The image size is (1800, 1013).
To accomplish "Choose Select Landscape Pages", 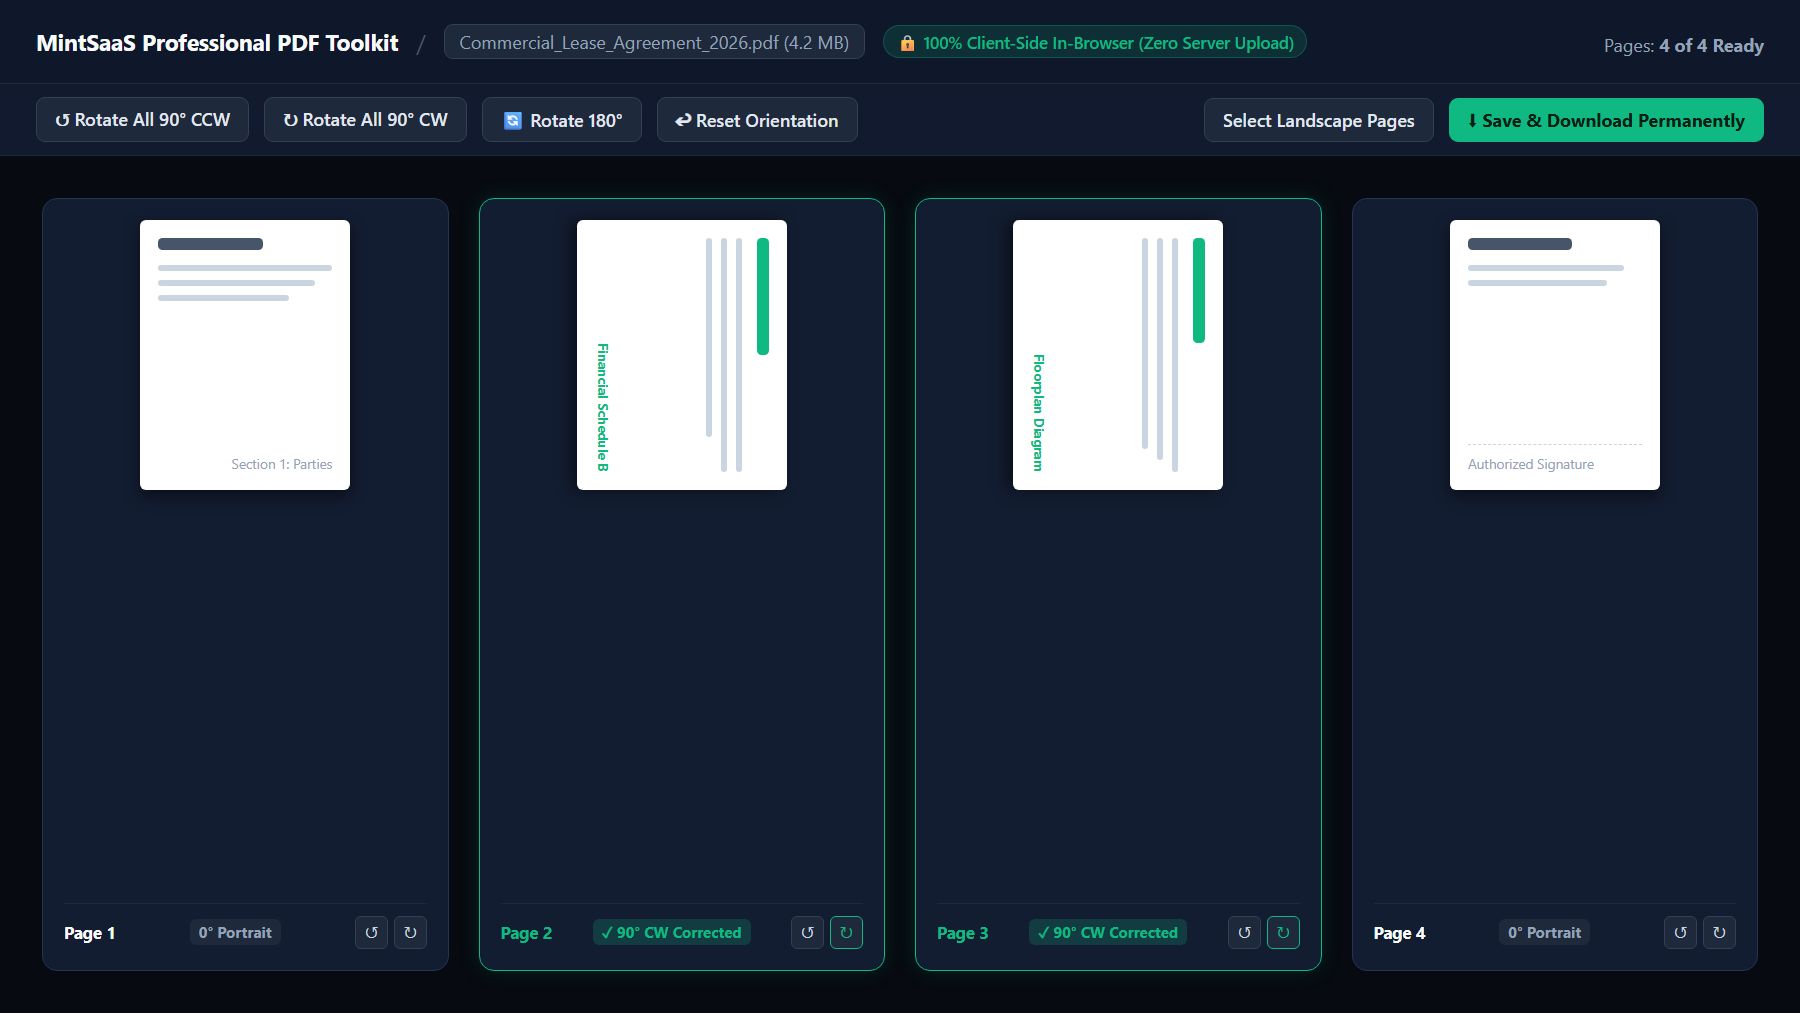I will [x=1318, y=120].
